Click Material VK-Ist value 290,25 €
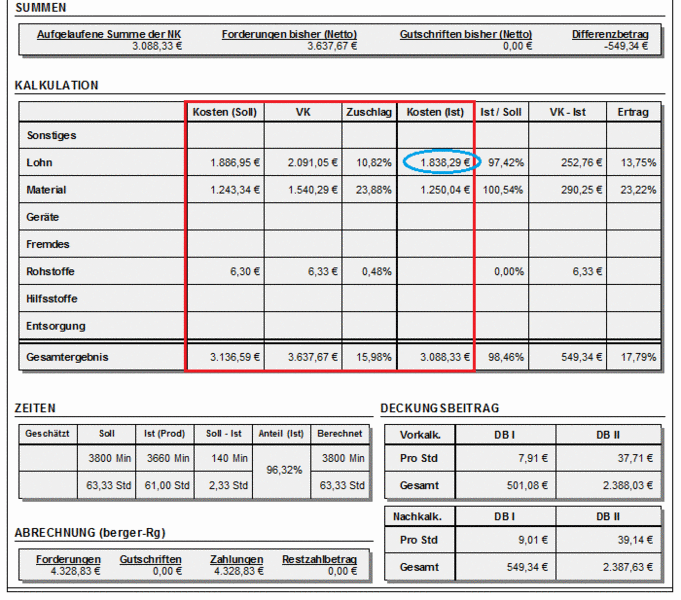 (581, 190)
